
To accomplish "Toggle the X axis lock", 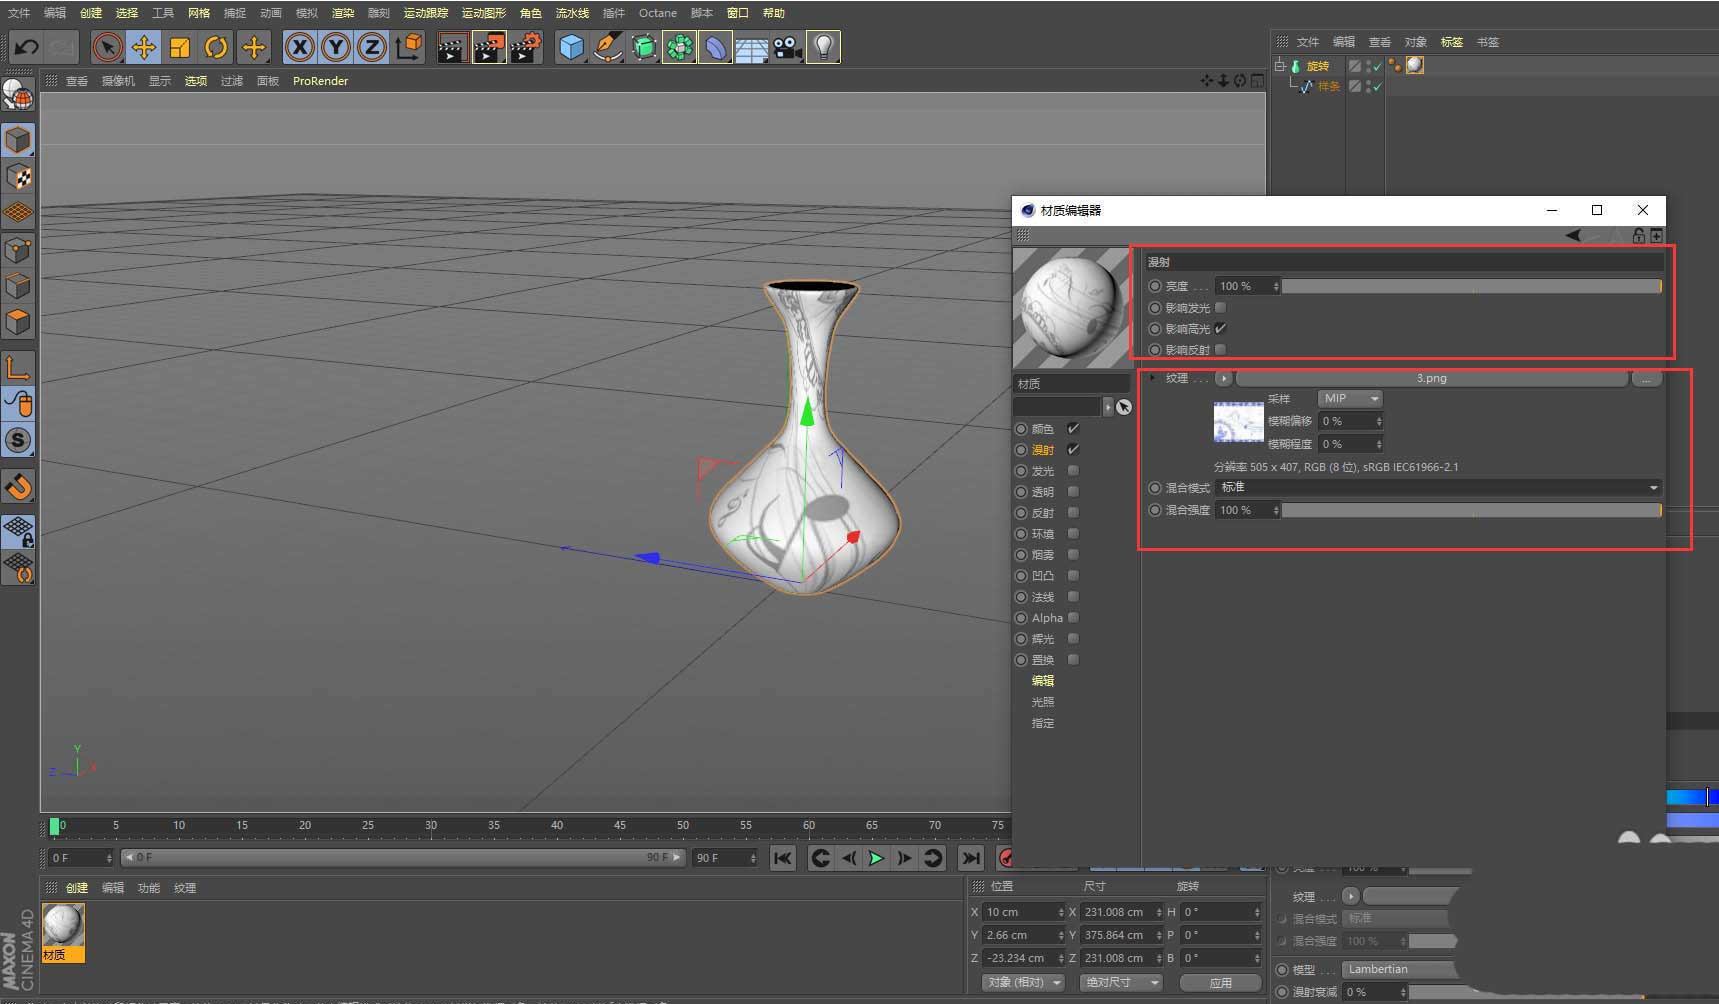I will 299,47.
